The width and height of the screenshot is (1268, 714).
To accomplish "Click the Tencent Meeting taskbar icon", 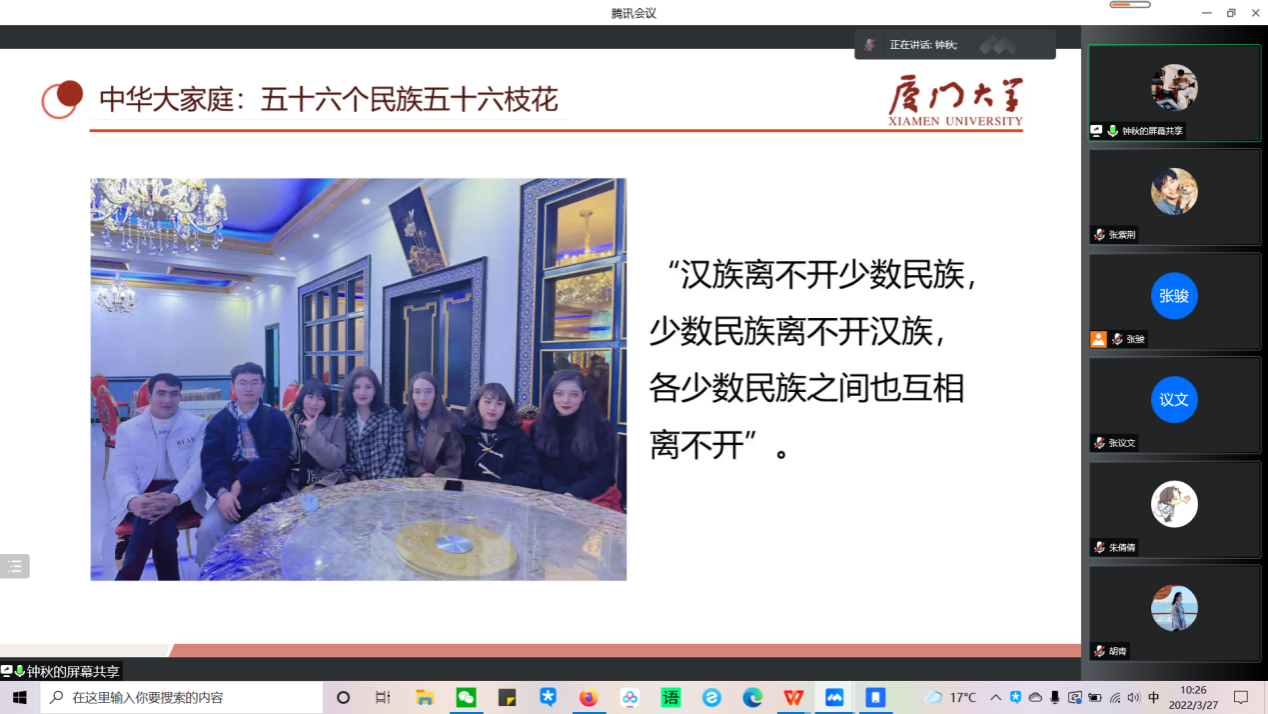I will [x=834, y=697].
